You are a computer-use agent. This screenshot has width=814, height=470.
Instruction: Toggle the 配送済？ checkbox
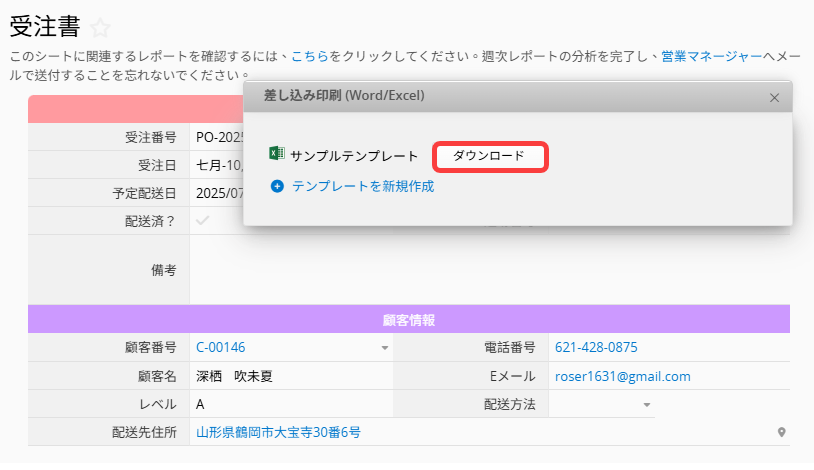tap(203, 221)
